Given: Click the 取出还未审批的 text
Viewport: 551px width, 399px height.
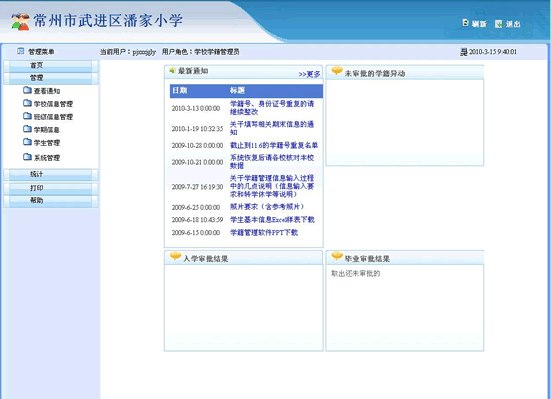Looking at the screenshot, I should click(355, 273).
